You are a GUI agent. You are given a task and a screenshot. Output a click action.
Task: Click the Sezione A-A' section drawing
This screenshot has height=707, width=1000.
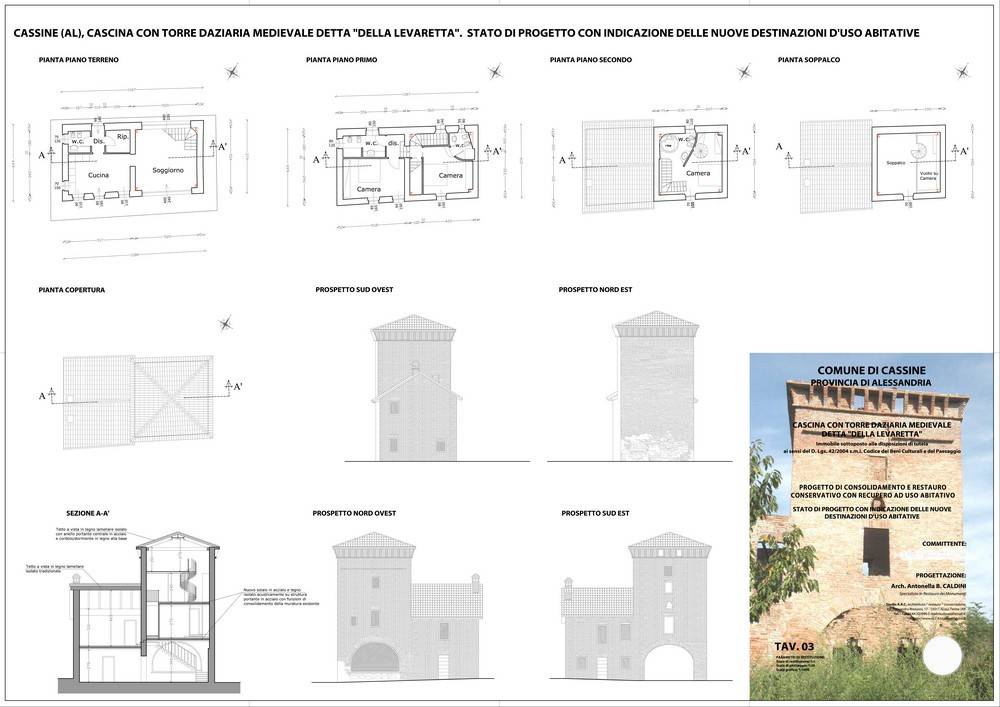(149, 612)
